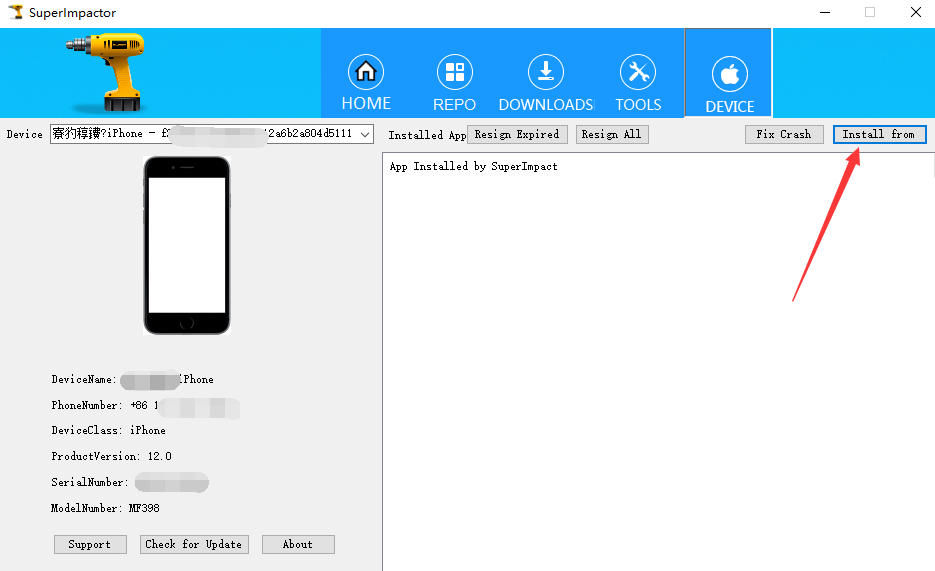Image resolution: width=935 pixels, height=571 pixels.
Task: Click the Resign Expired button
Action: 517,135
